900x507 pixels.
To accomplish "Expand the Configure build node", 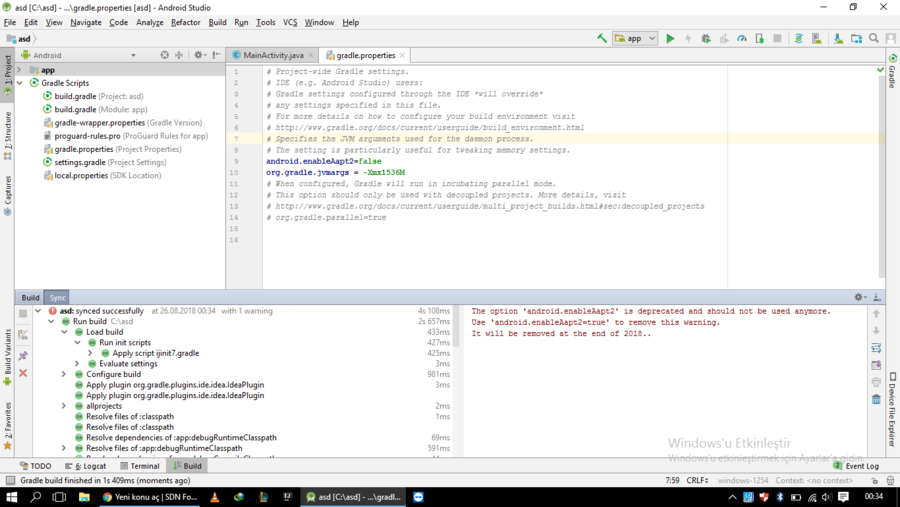I will (64, 374).
